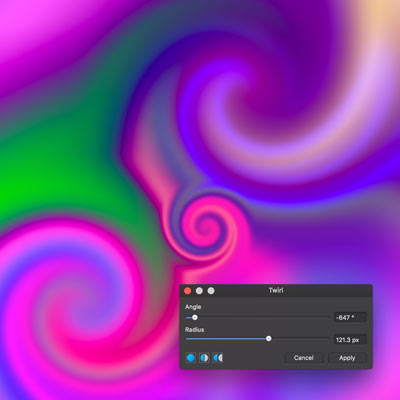Select the full preview mode icon
The width and height of the screenshot is (400, 400).
[x=191, y=358]
